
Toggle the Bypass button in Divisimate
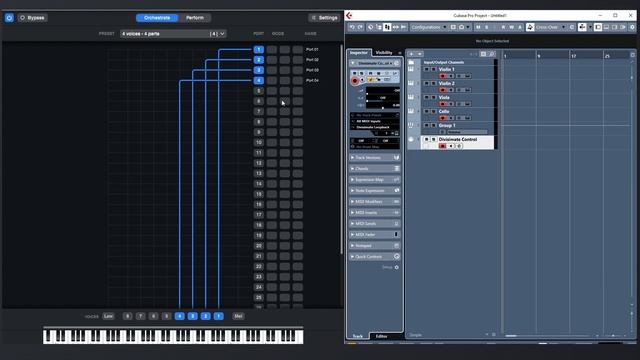(32, 18)
